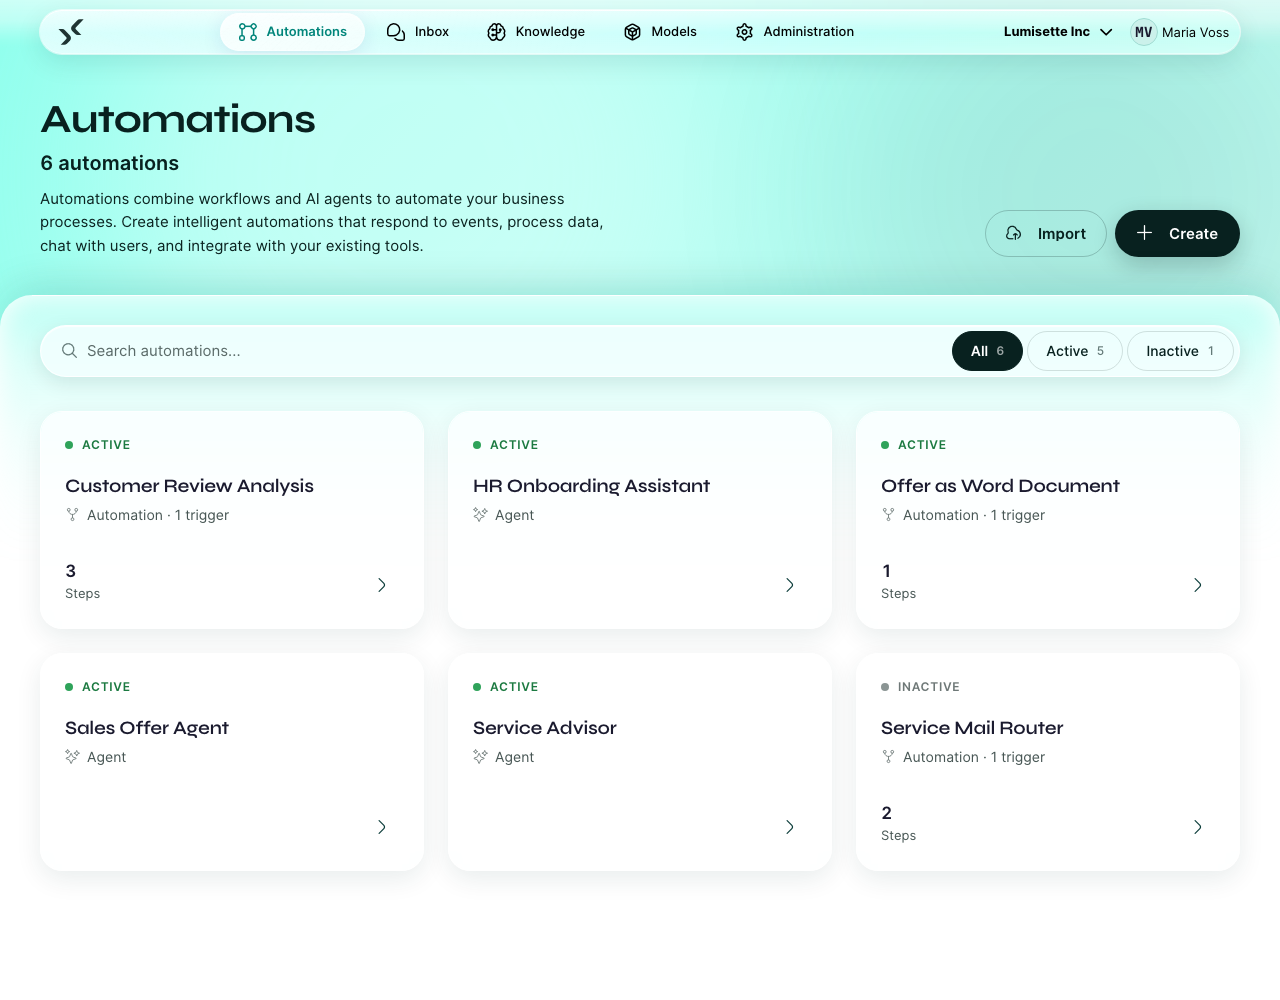Open the Models tab
Image resolution: width=1280 pixels, height=1000 pixels.
[x=660, y=32]
